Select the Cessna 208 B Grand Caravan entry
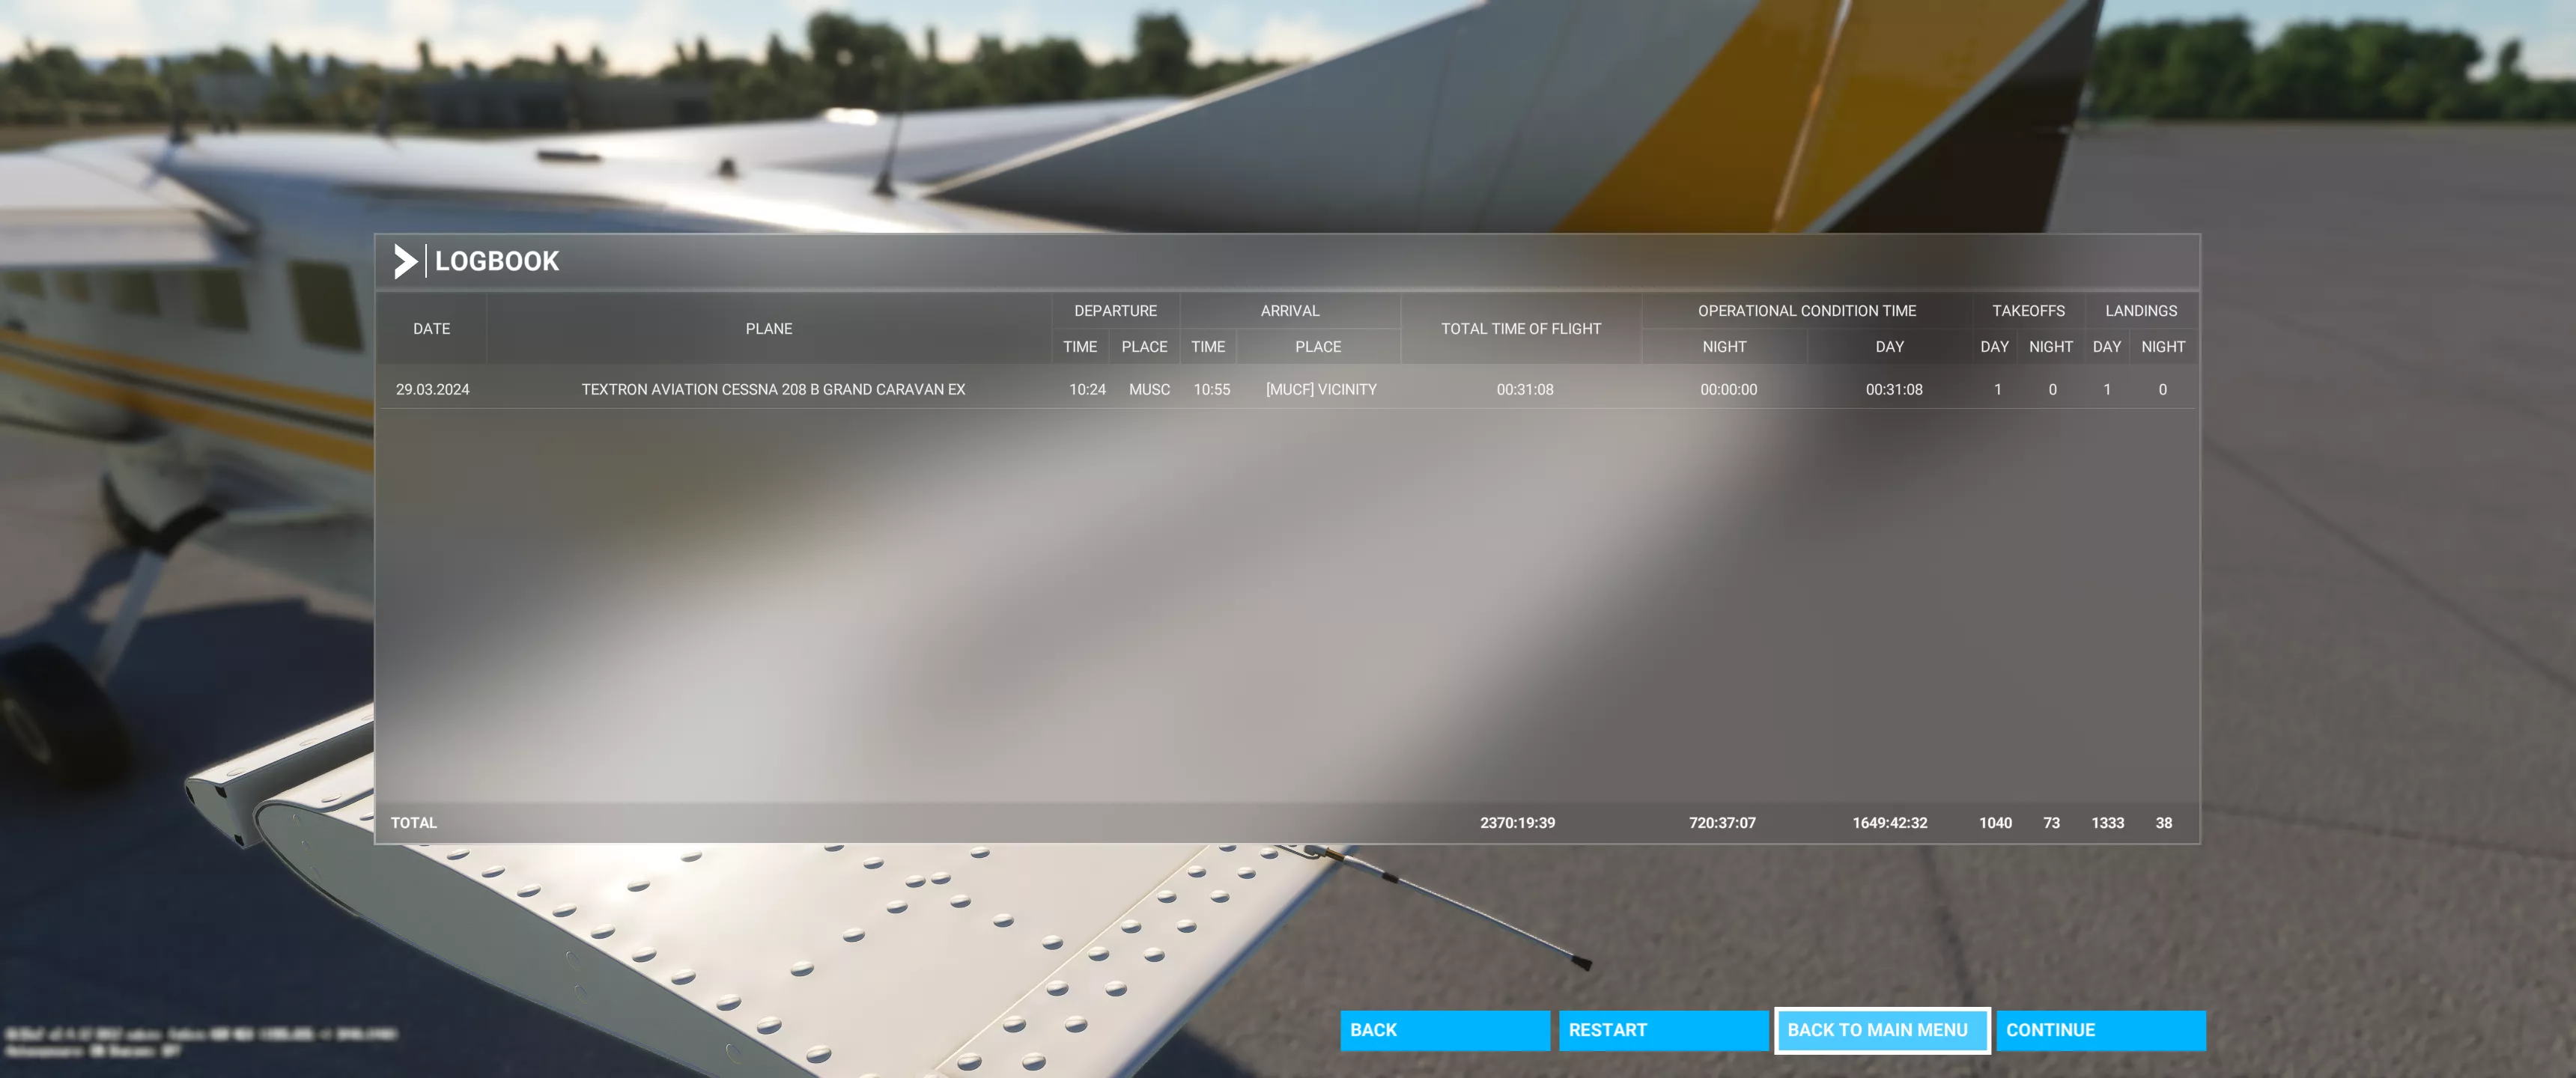Viewport: 2576px width, 1078px height. [773, 390]
